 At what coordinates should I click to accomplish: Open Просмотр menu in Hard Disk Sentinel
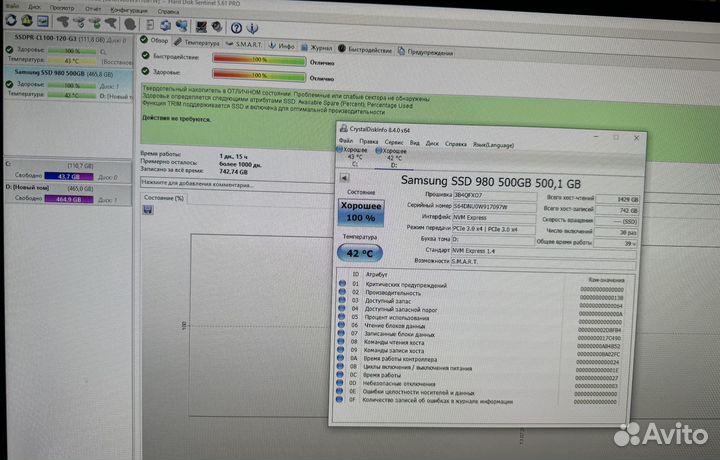62,8
